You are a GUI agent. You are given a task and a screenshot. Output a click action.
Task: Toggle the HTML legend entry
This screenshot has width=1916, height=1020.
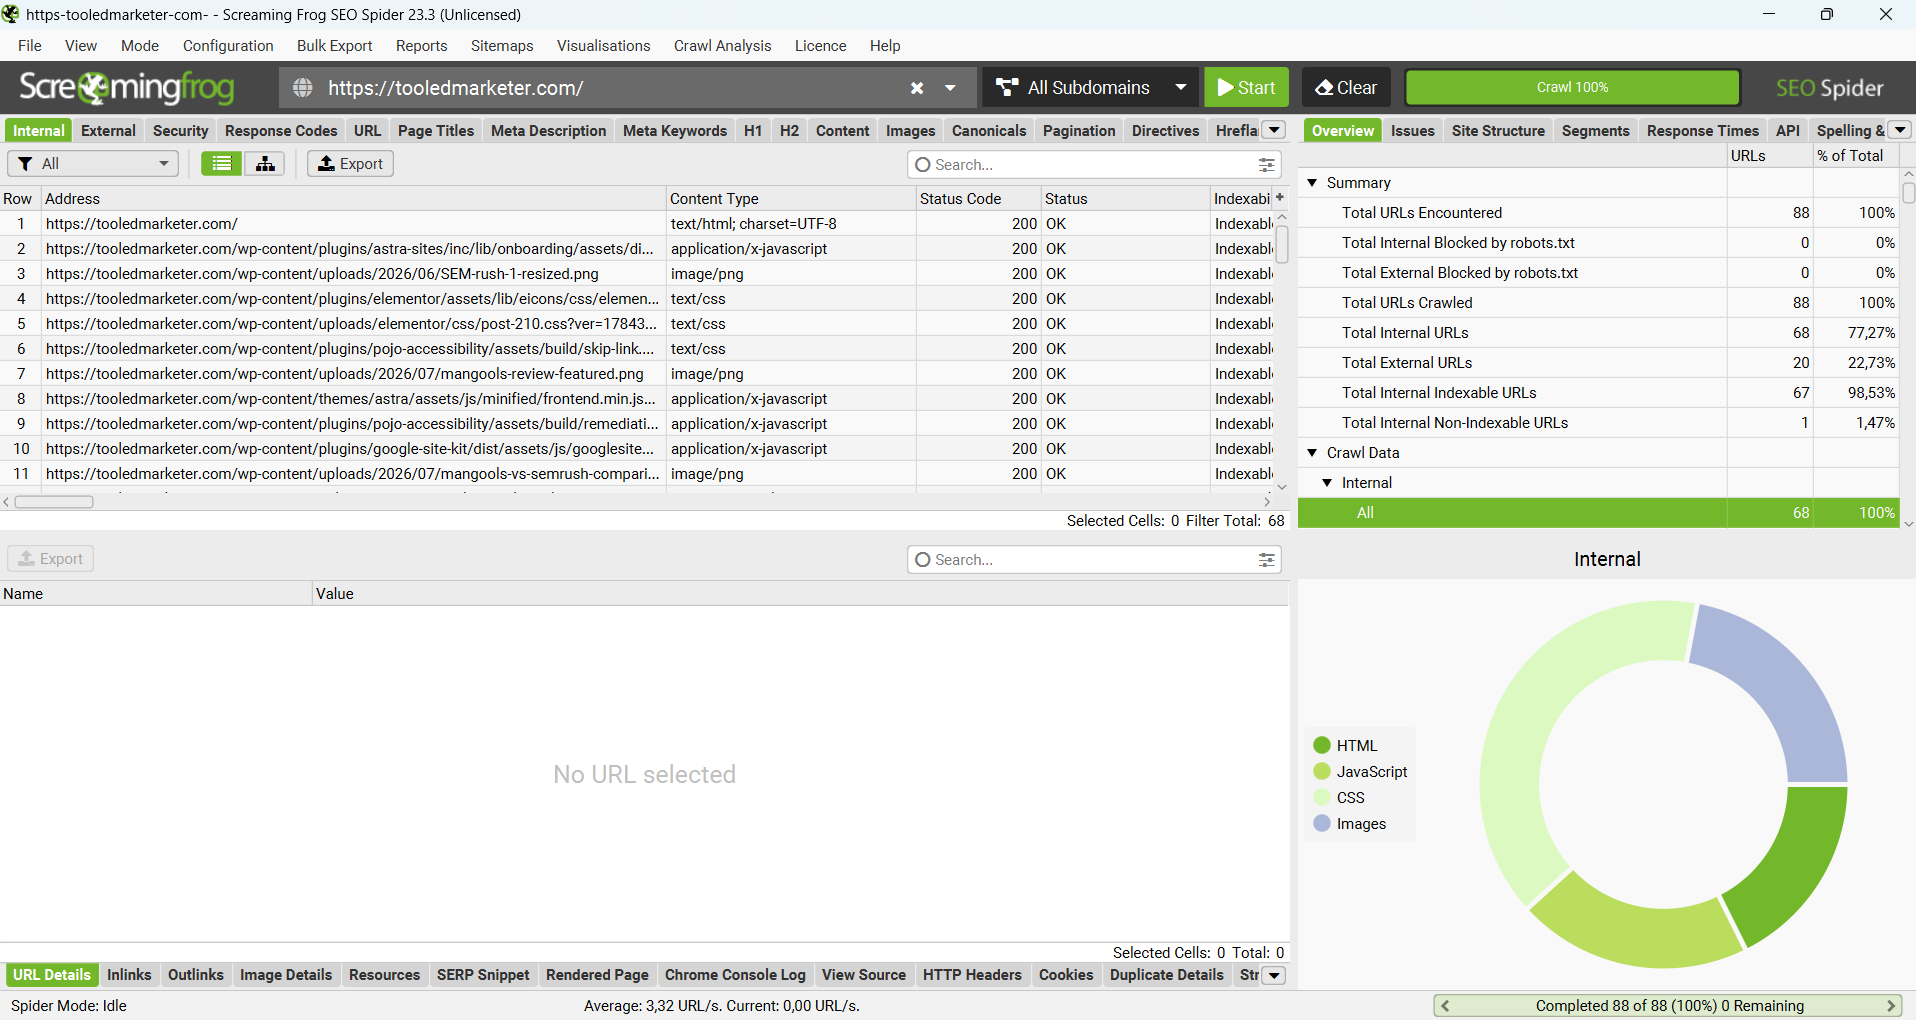[1346, 746]
